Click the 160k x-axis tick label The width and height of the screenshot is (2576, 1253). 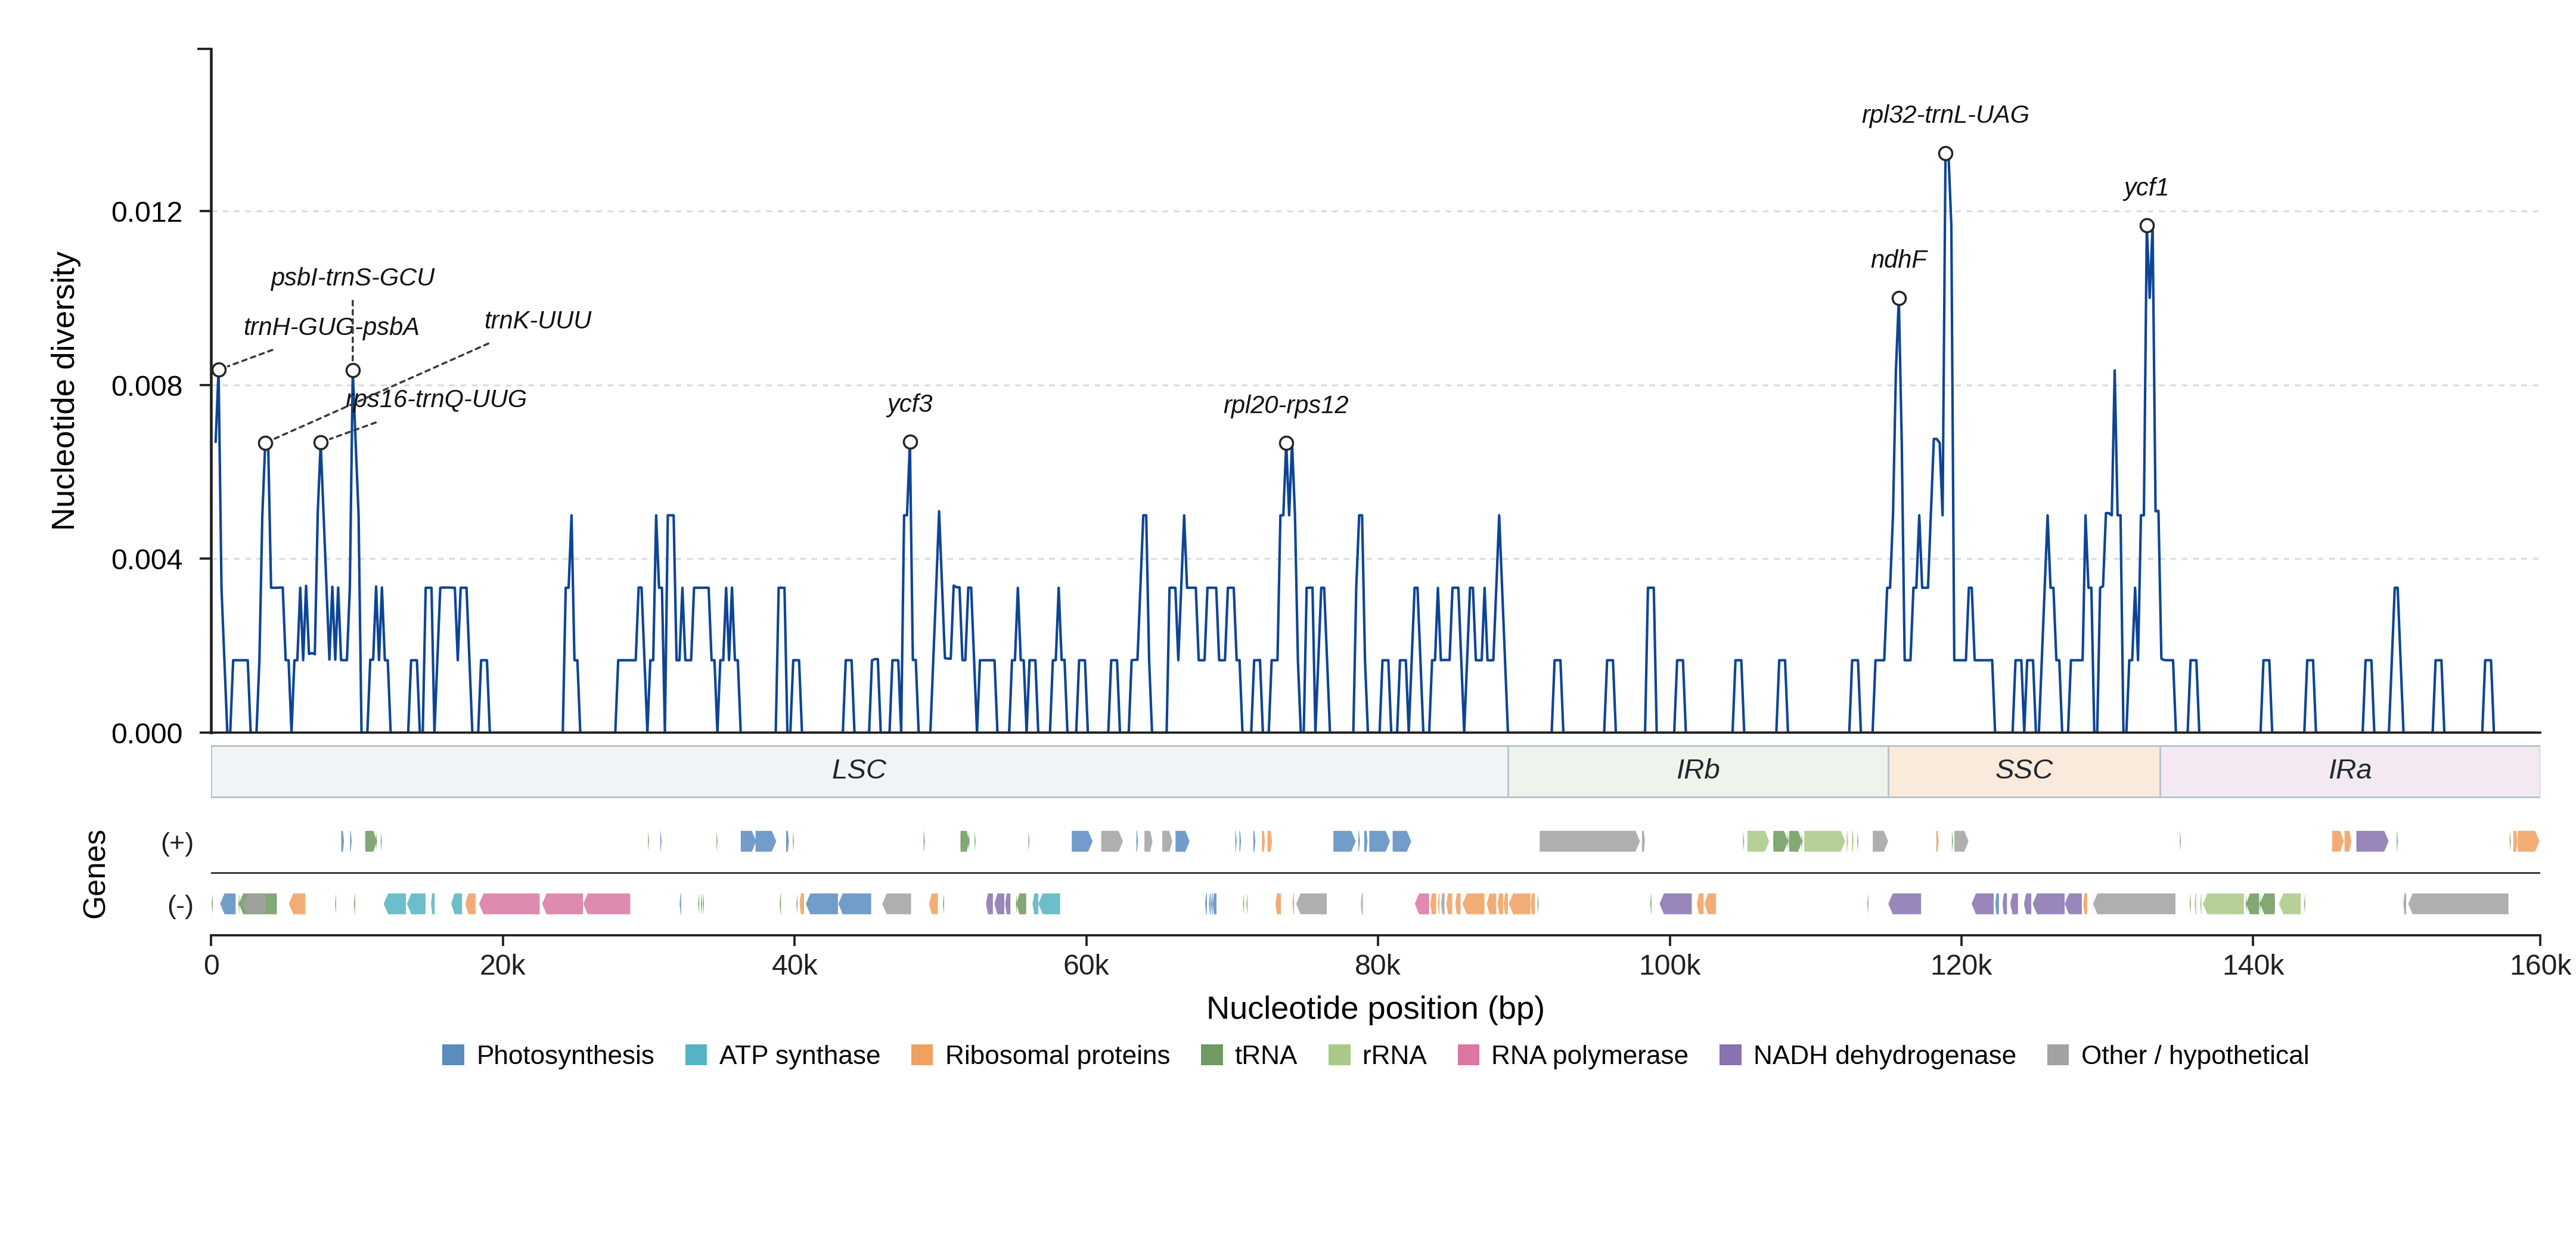click(x=2541, y=966)
